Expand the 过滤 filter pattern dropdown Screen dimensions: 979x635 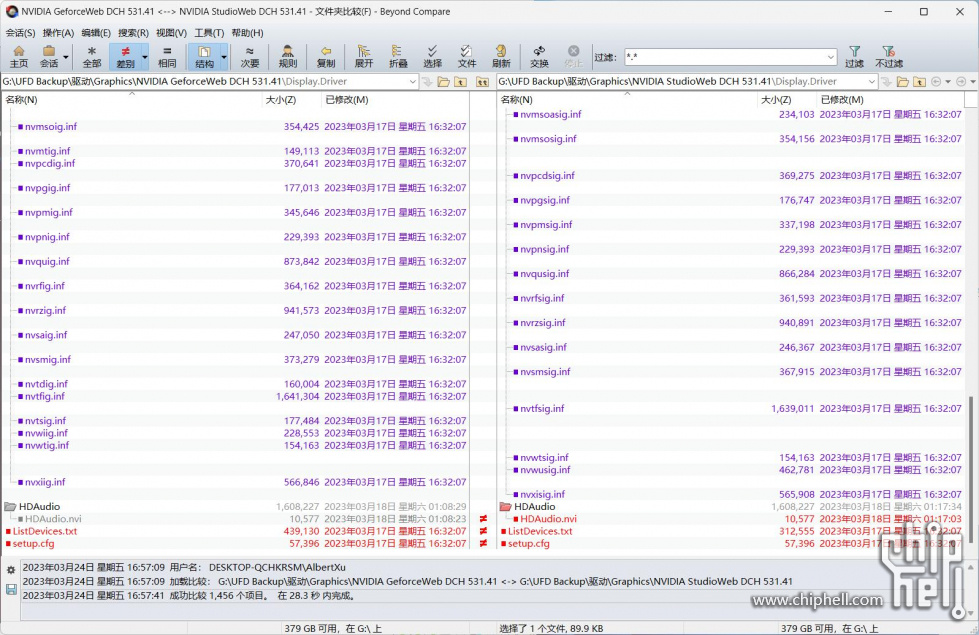(x=830, y=57)
